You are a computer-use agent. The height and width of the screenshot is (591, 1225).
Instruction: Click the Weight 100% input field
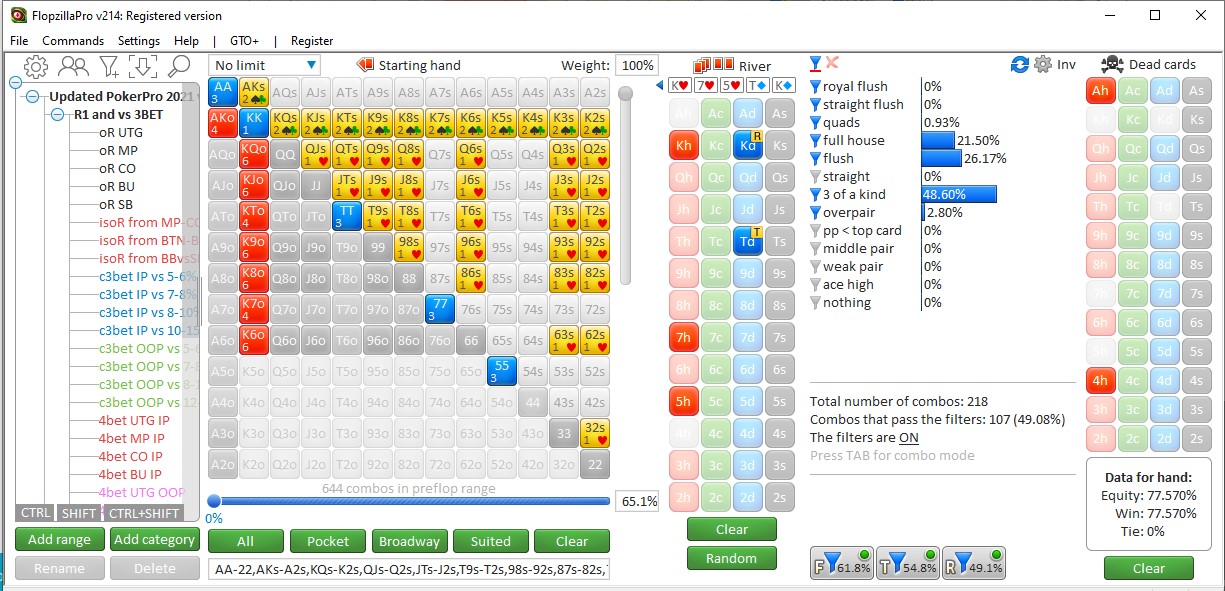pyautogui.click(x=635, y=65)
